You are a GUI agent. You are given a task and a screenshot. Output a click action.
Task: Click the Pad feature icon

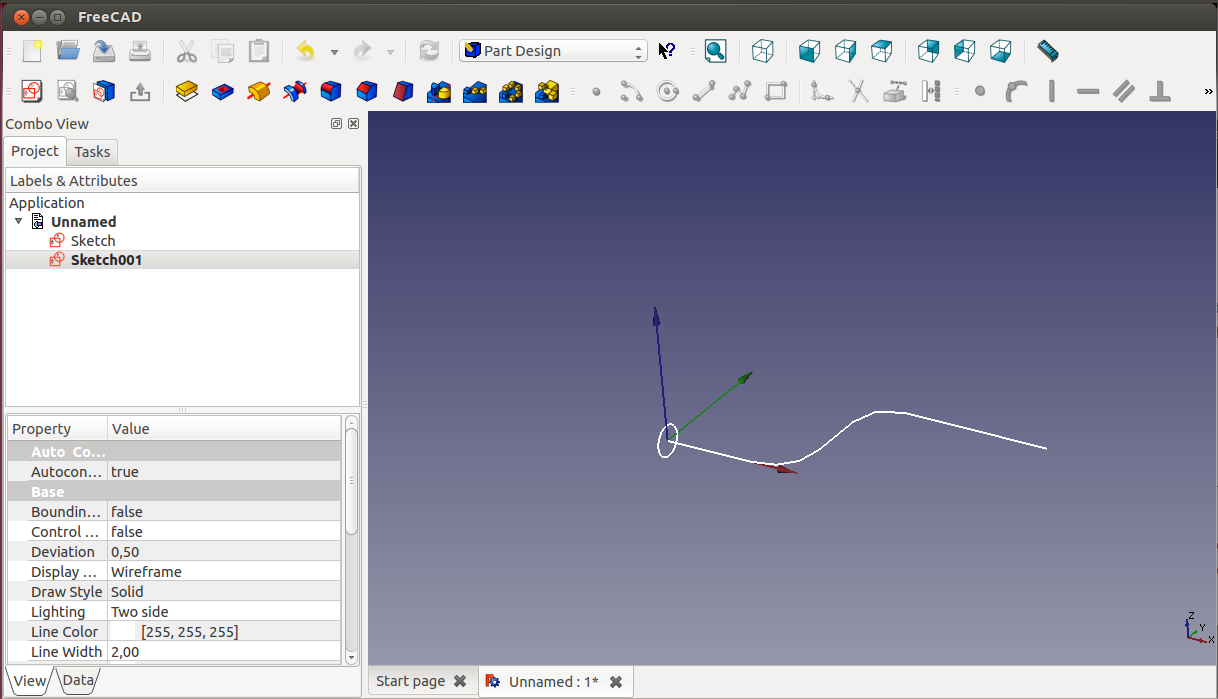186,92
